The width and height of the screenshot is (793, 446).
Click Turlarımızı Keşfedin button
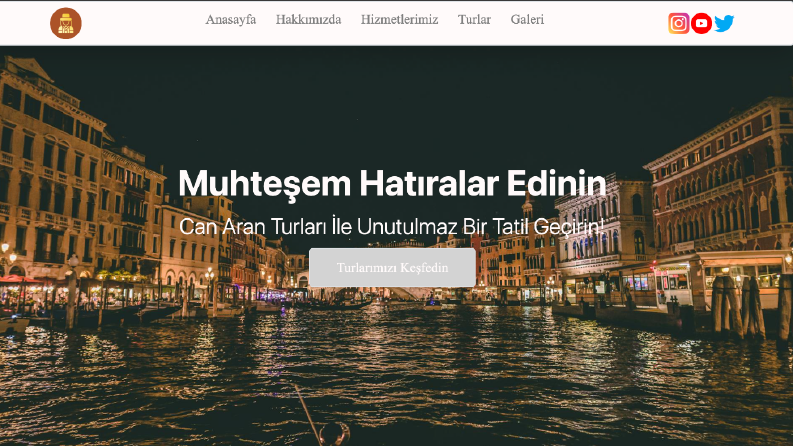392,267
